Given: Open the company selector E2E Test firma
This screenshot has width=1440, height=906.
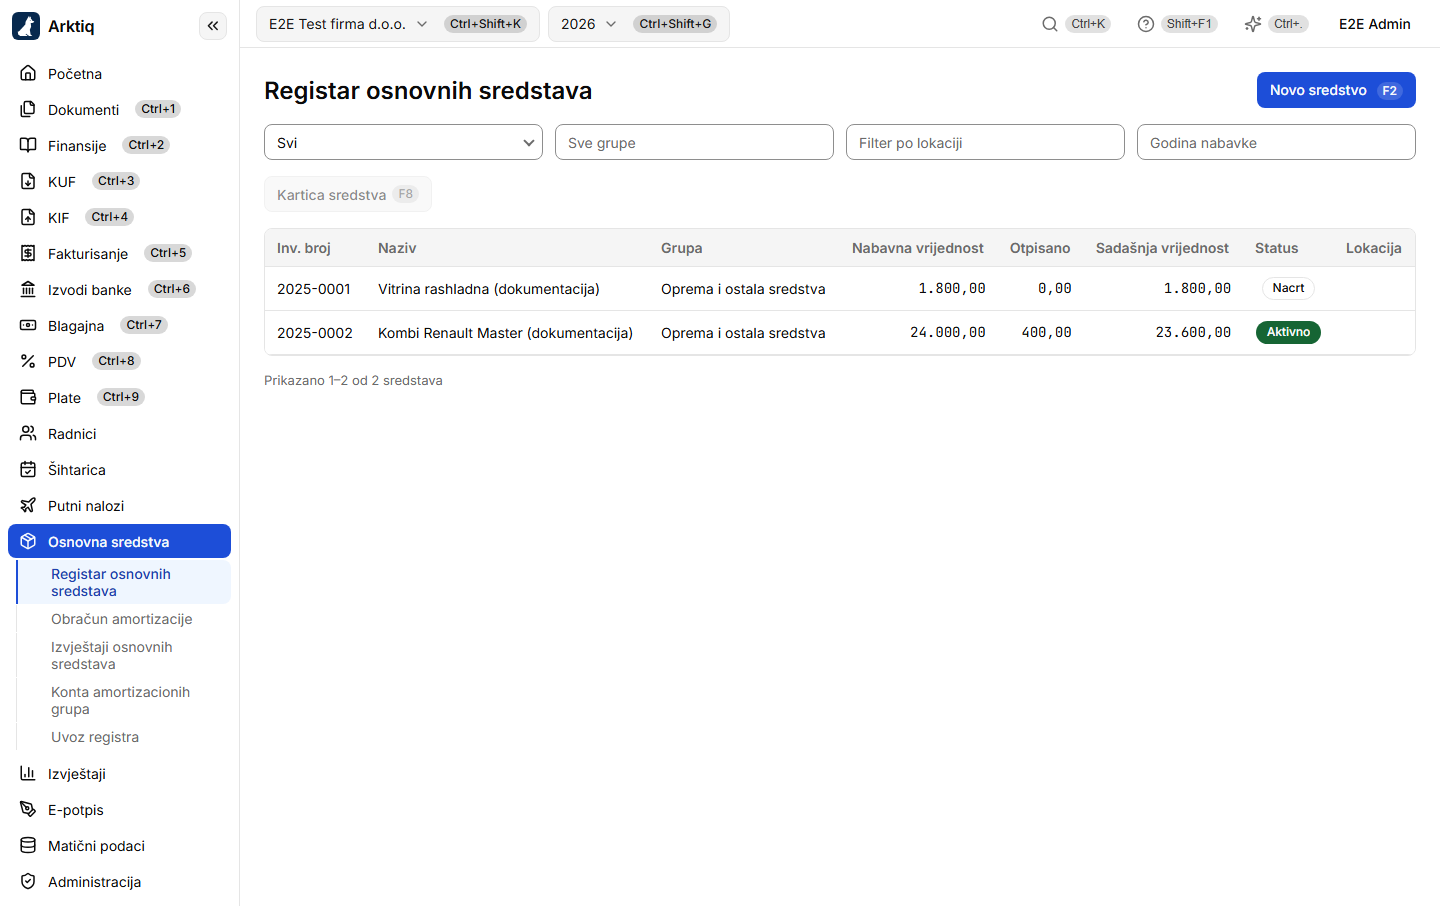Looking at the screenshot, I should pyautogui.click(x=398, y=24).
